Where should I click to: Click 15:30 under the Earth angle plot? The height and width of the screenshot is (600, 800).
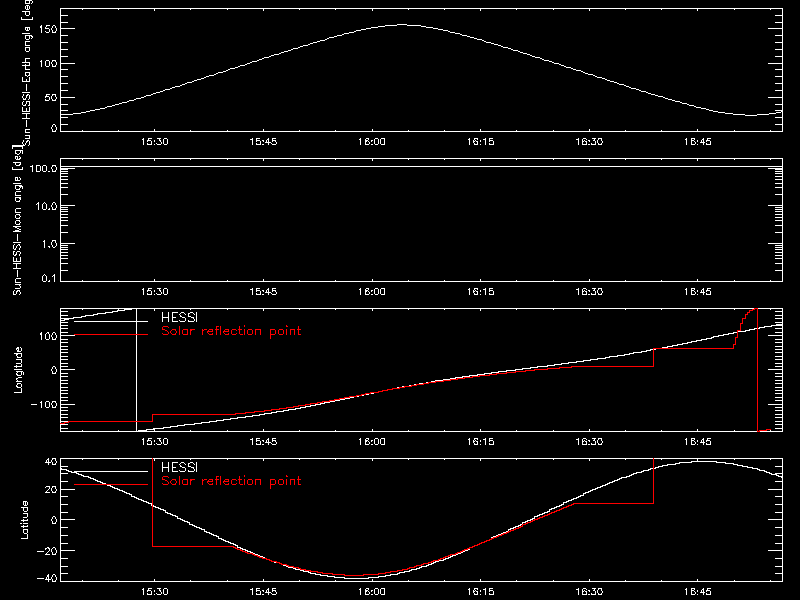[x=155, y=142]
